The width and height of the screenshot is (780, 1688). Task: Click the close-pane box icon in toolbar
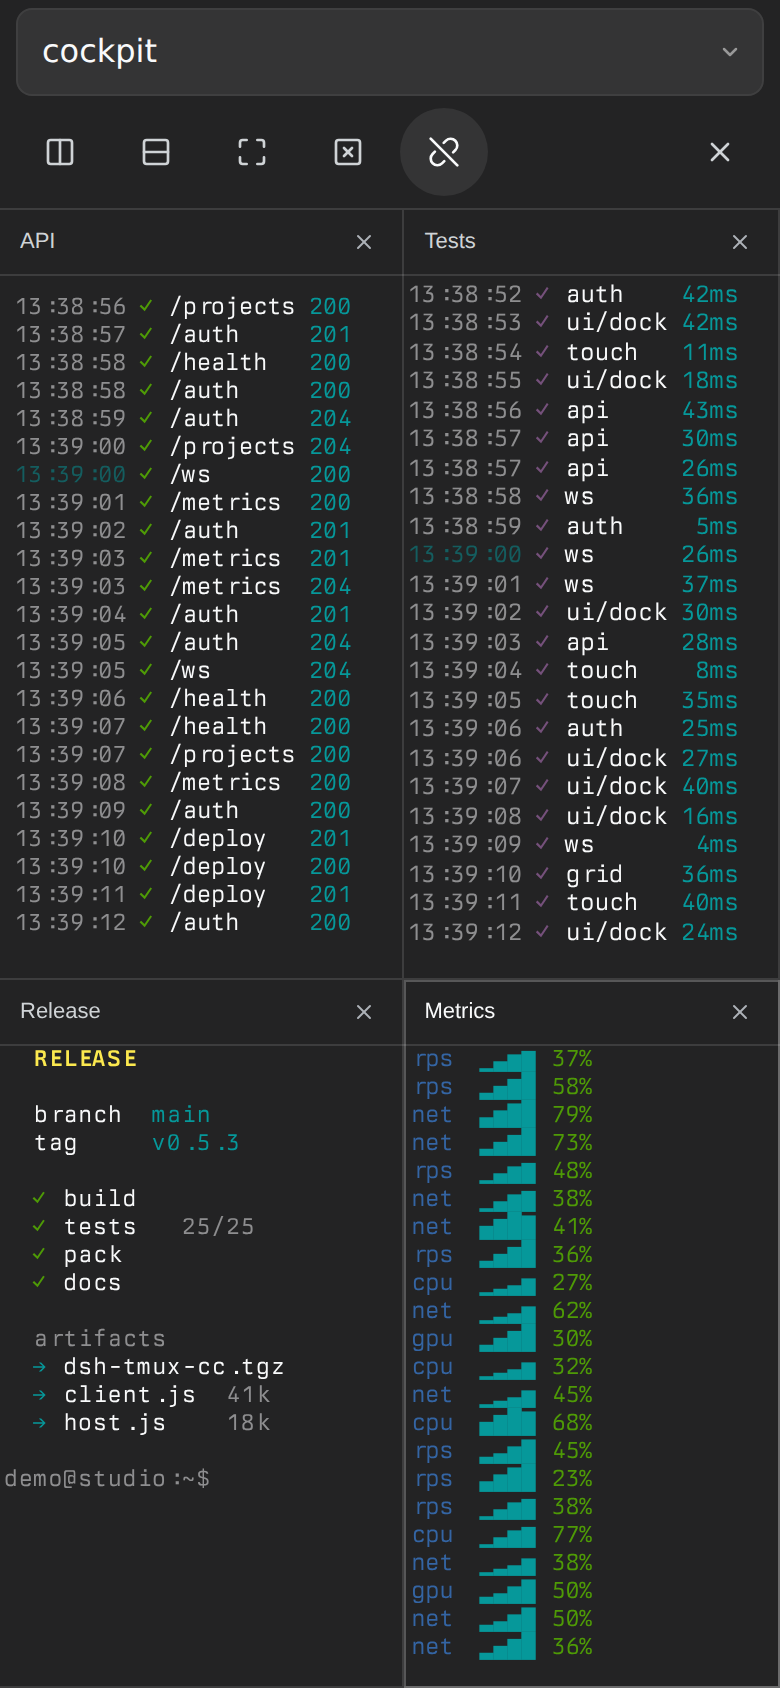click(x=348, y=152)
